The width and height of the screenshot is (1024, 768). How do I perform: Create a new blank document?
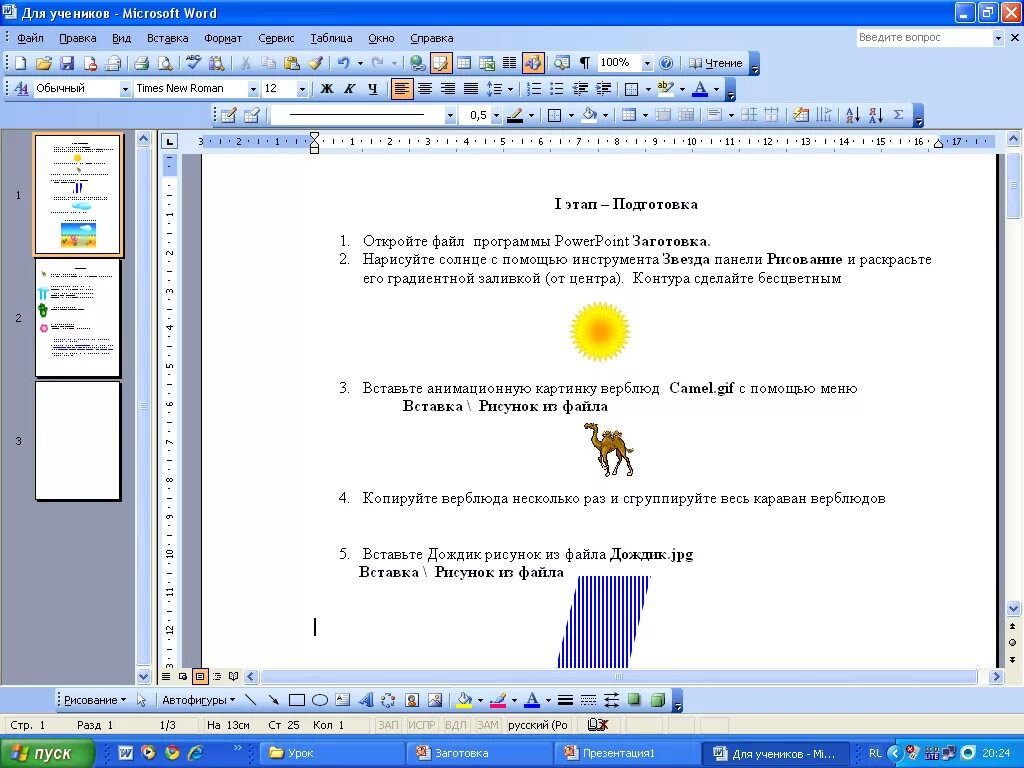(21, 63)
